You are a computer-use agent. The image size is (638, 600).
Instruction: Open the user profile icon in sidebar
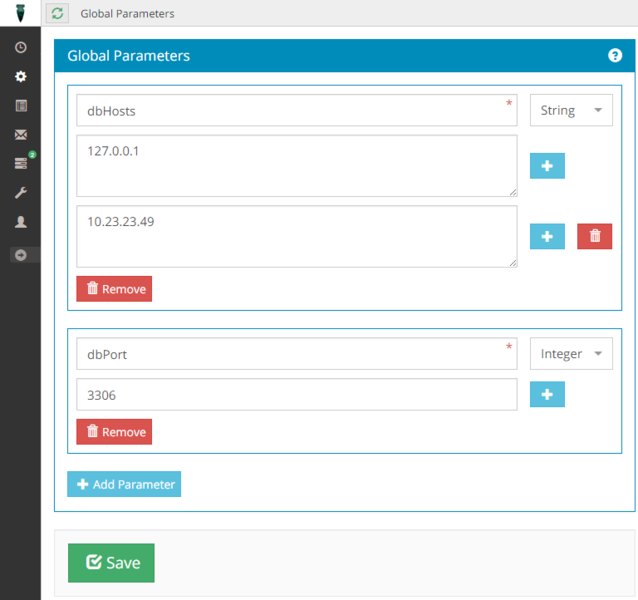pyautogui.click(x=21, y=222)
